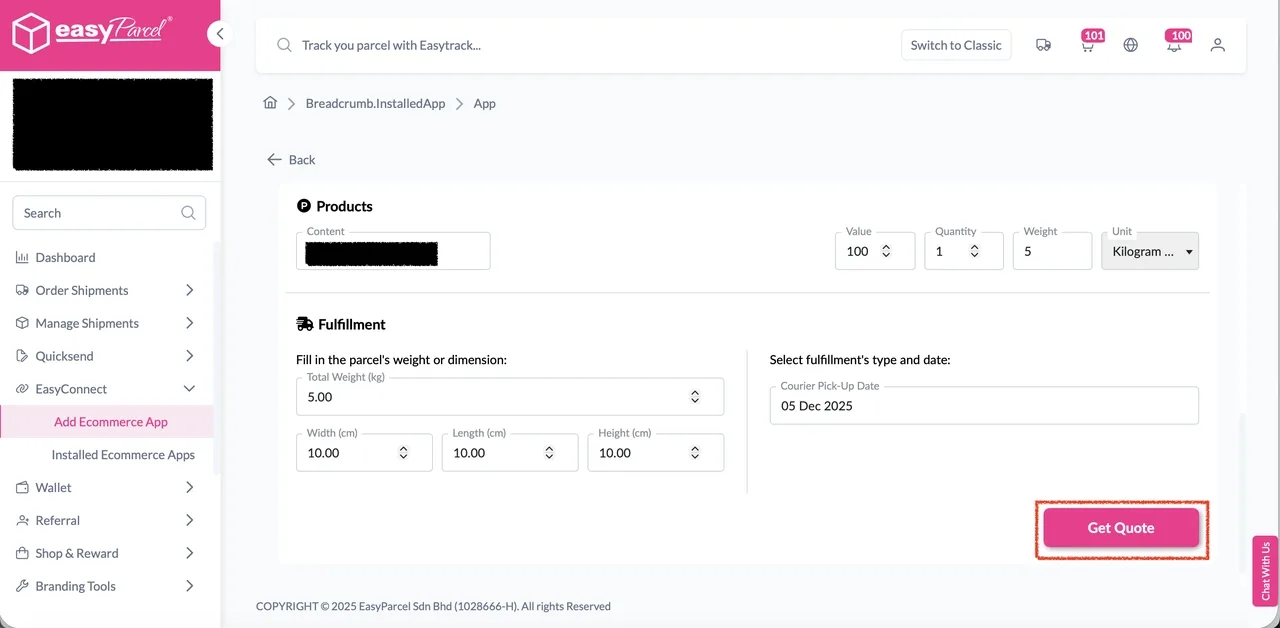This screenshot has height=628, width=1280.
Task: Open the Unit dropdown showing Kilogram
Action: point(1149,251)
